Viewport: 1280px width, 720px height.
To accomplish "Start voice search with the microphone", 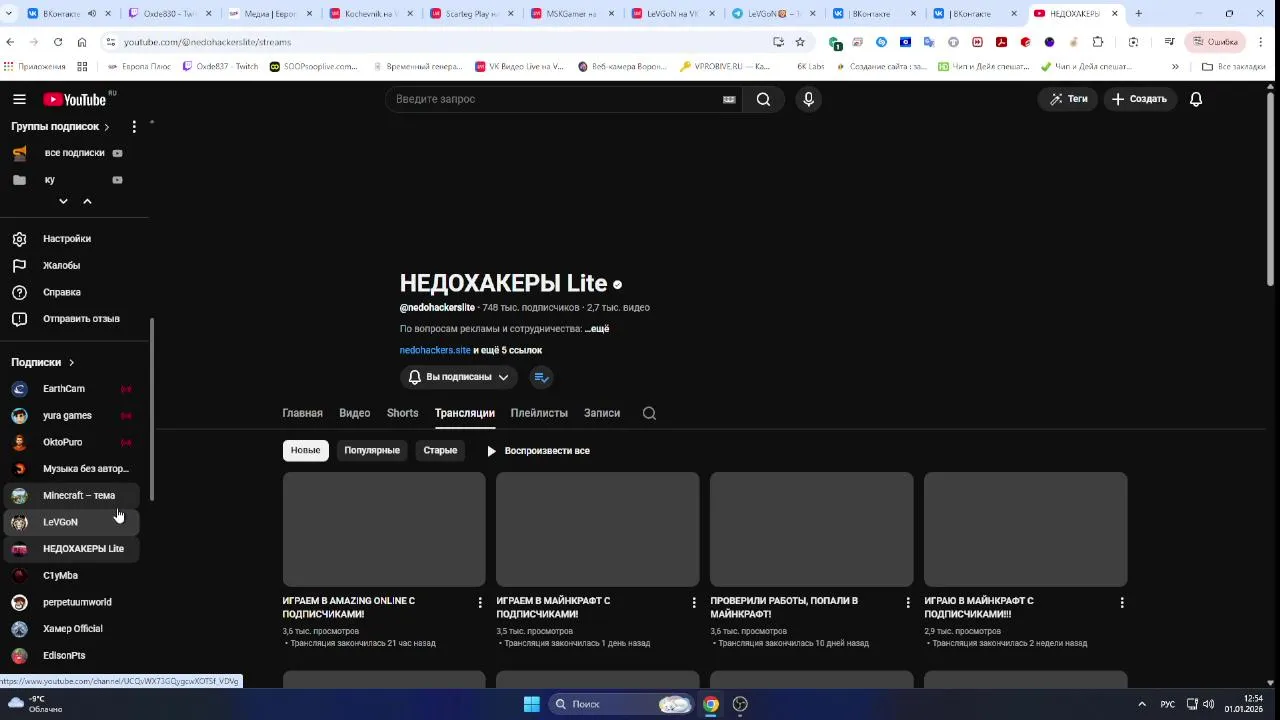I will pyautogui.click(x=808, y=99).
